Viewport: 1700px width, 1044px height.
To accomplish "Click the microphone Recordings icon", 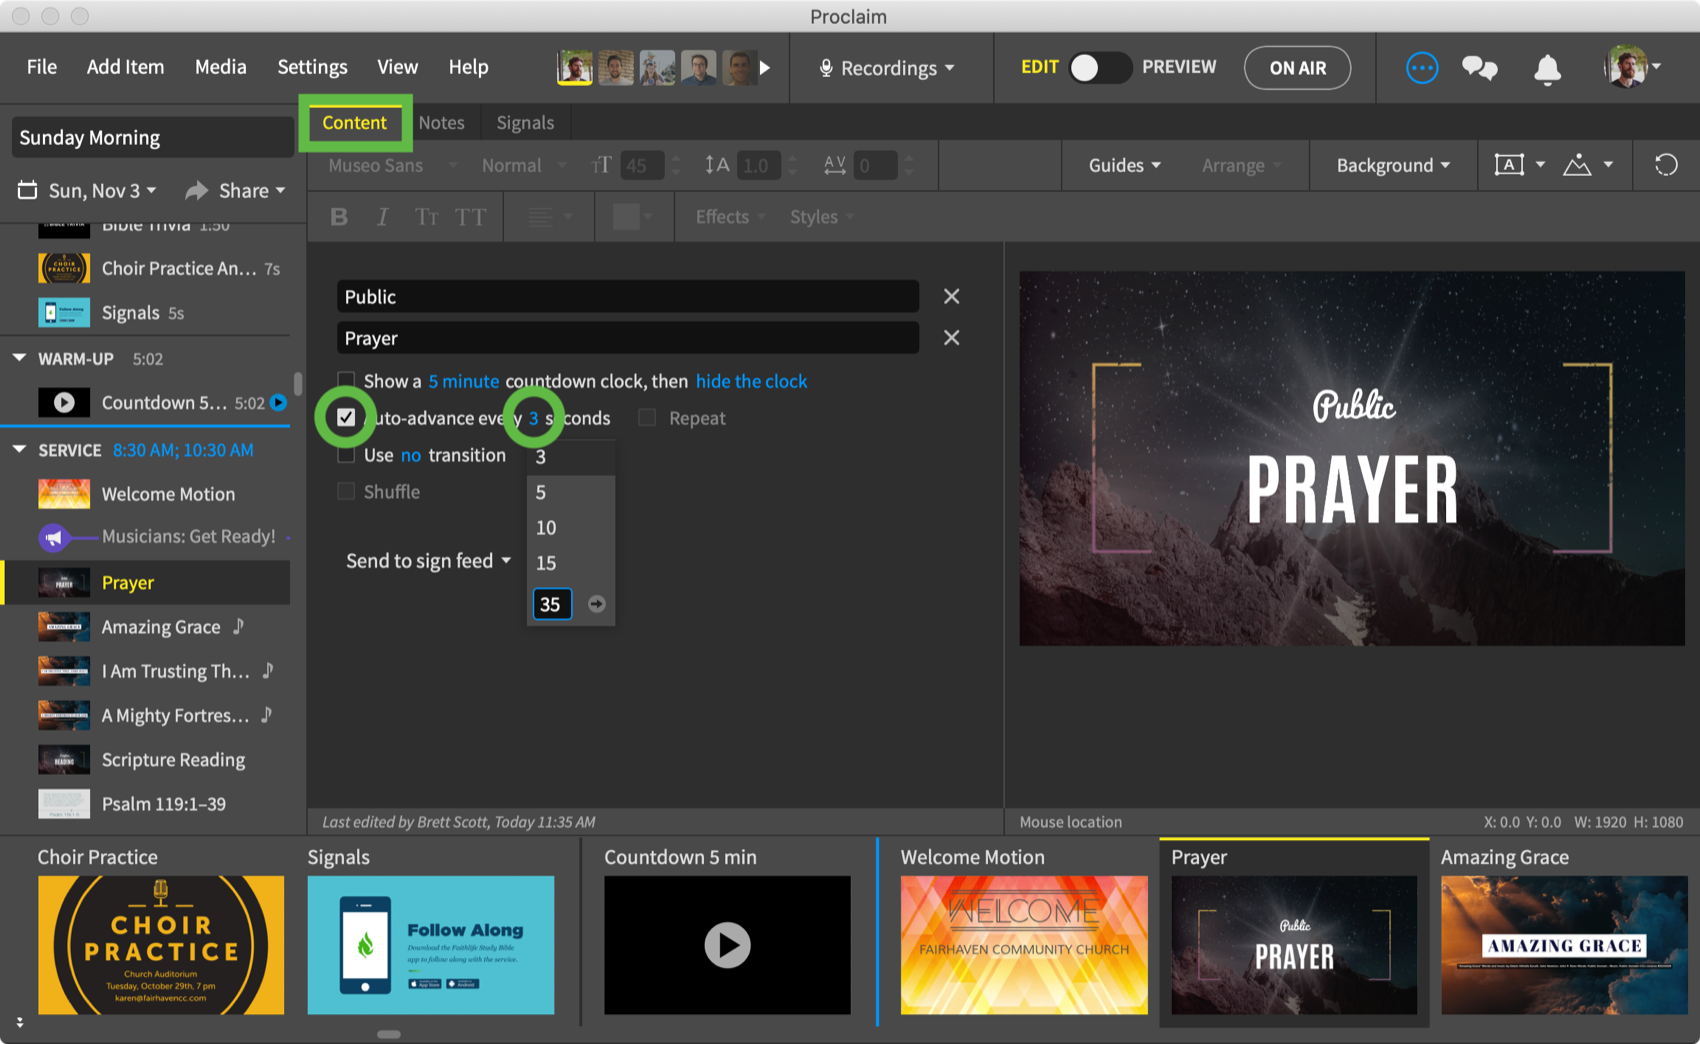I will (826, 68).
